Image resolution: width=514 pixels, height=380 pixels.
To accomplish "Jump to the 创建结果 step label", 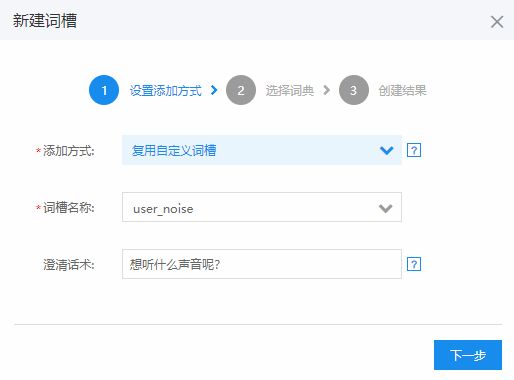I will point(402,90).
